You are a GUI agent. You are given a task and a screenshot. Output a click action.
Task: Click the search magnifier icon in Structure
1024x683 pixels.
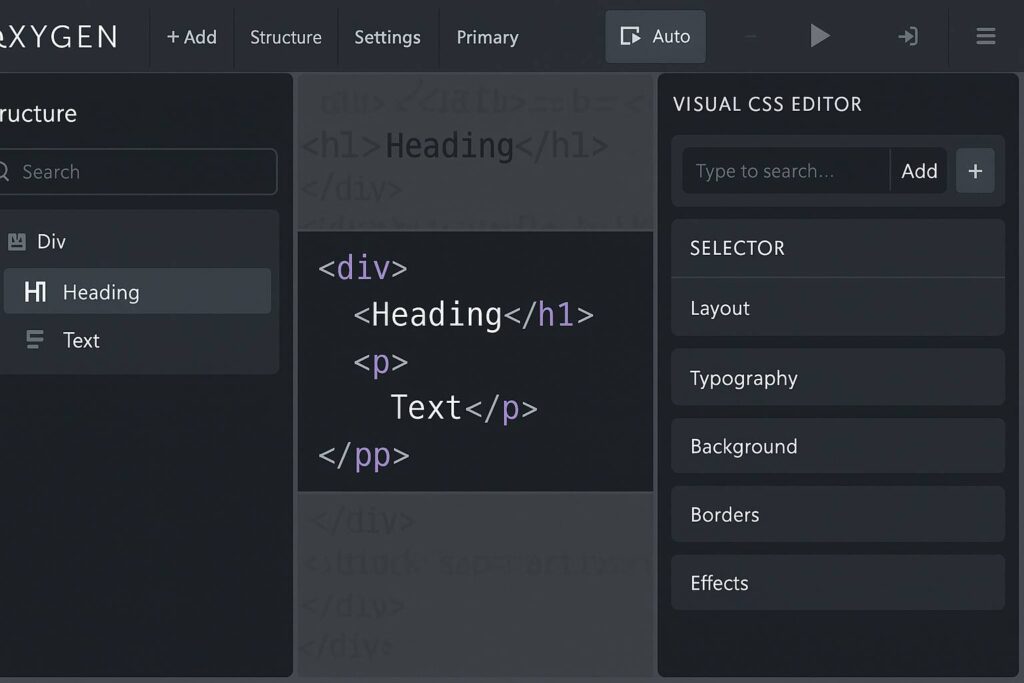click(5, 171)
